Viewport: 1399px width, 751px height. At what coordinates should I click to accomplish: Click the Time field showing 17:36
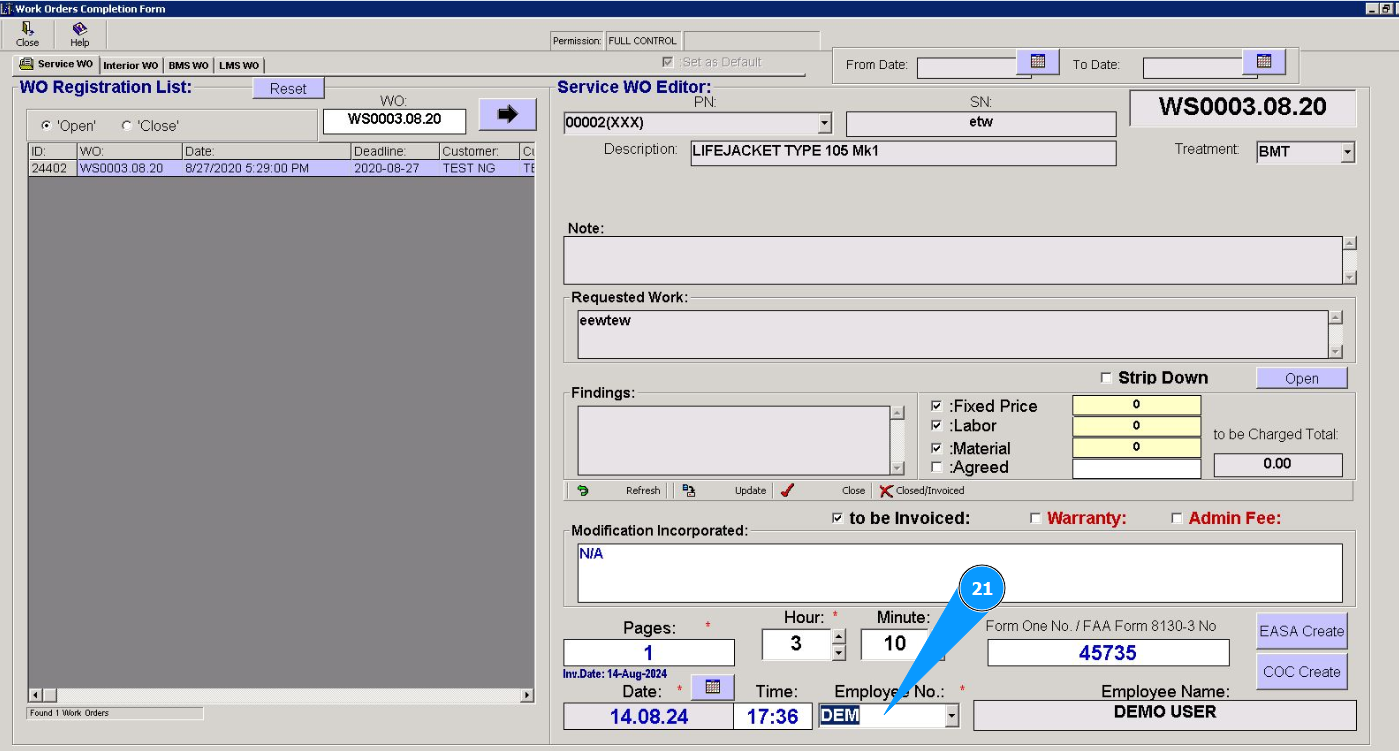click(x=772, y=716)
